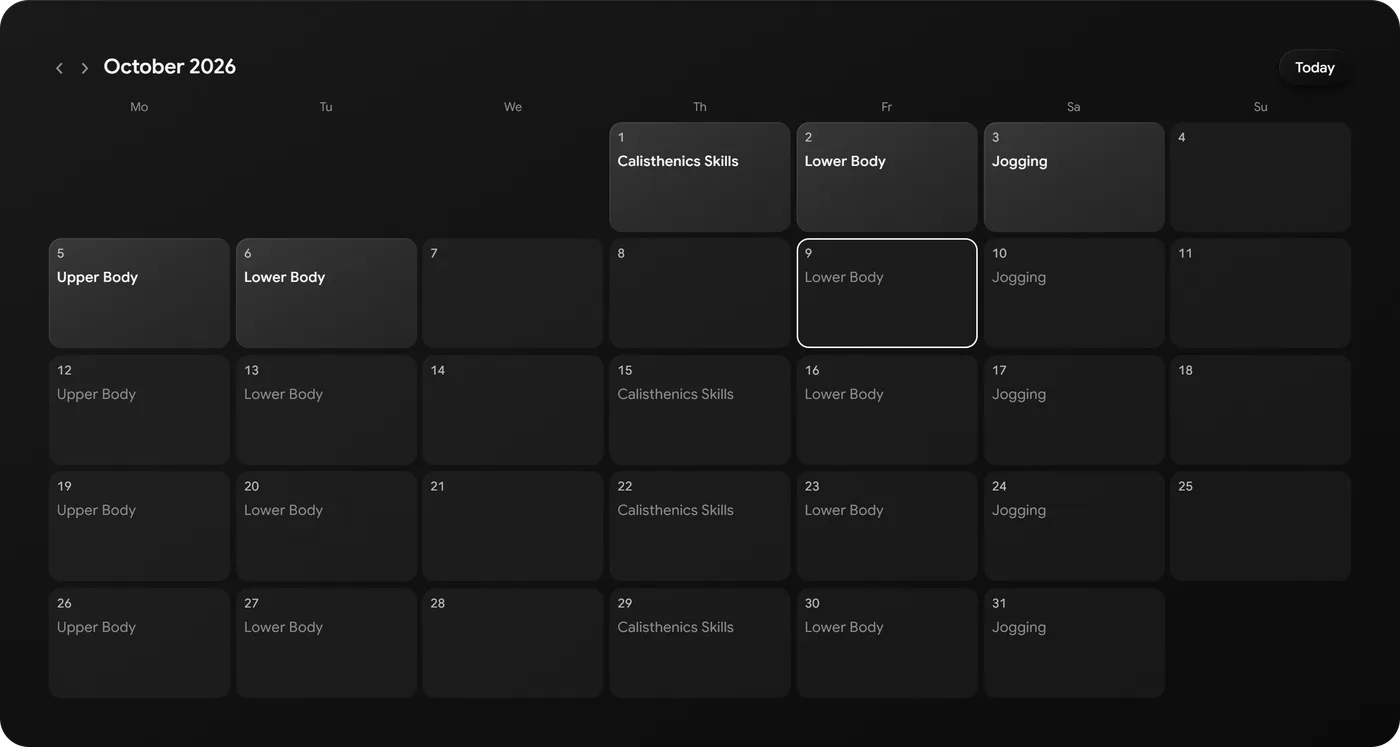This screenshot has height=747, width=1400.
Task: Jump to Today
Action: pos(1314,67)
